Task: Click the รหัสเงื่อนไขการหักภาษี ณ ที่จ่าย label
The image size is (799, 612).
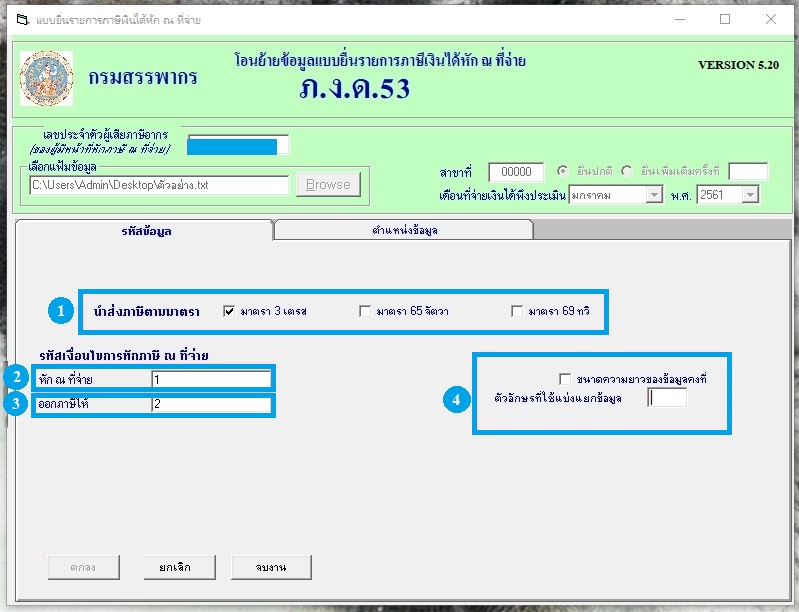Action: click(x=124, y=355)
